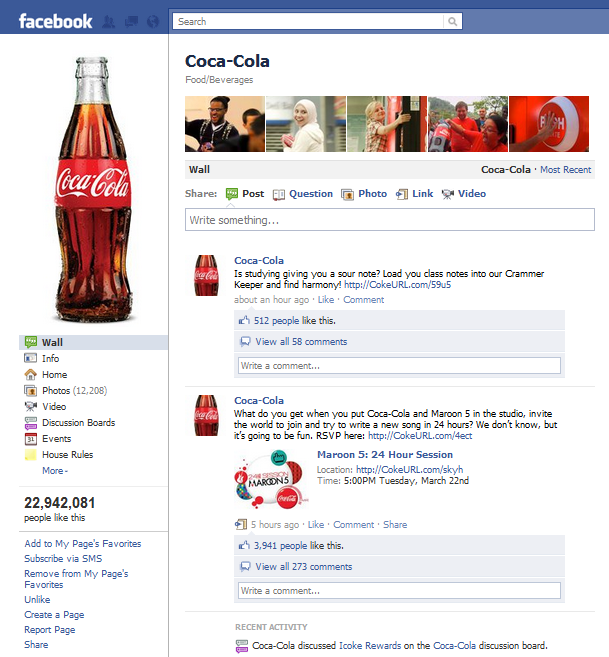Click the Search input field
The height and width of the screenshot is (657, 609).
coord(308,21)
